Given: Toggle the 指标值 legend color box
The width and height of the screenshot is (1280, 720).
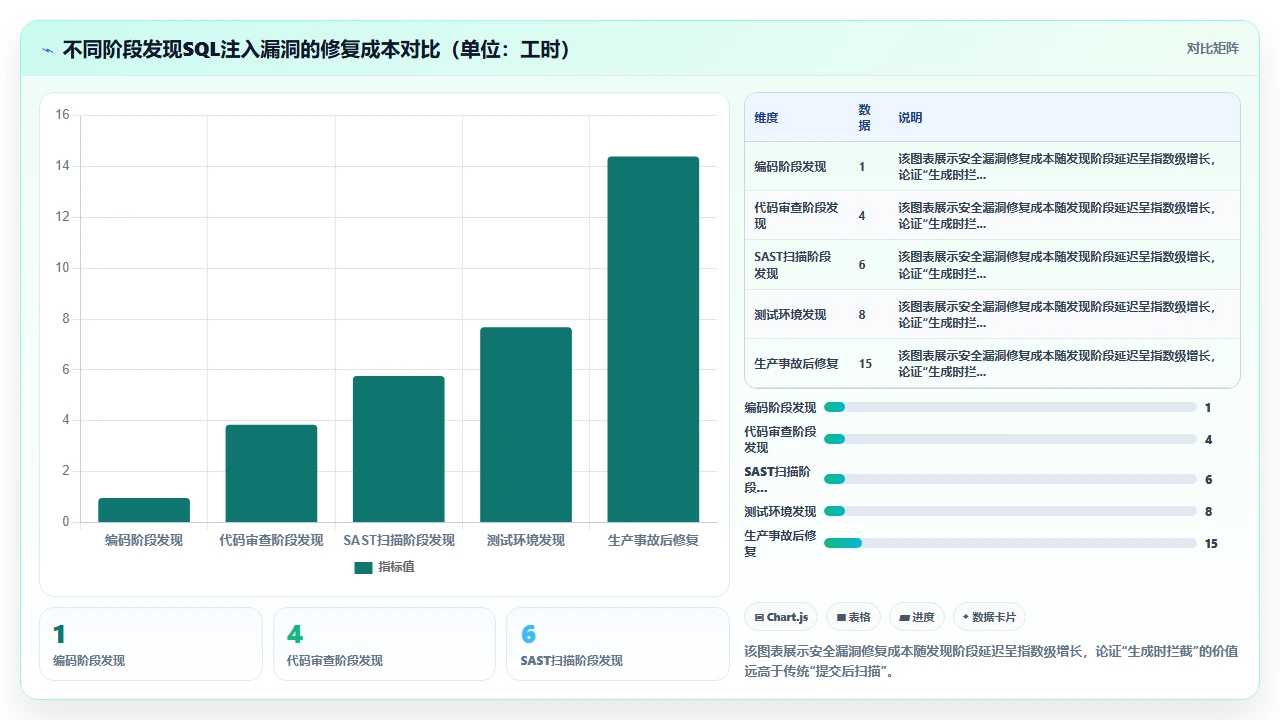Looking at the screenshot, I should tap(363, 567).
